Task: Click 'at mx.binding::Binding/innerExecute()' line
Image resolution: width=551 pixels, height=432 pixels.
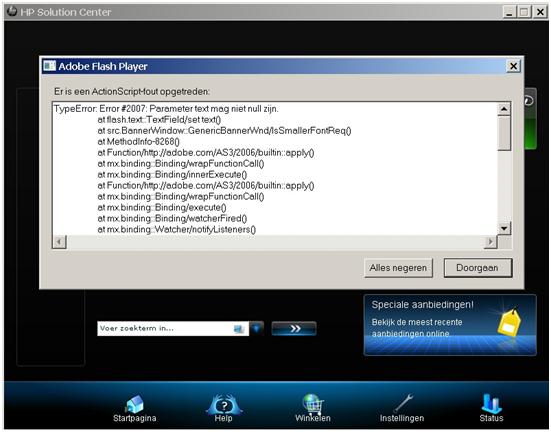Action: point(172,174)
